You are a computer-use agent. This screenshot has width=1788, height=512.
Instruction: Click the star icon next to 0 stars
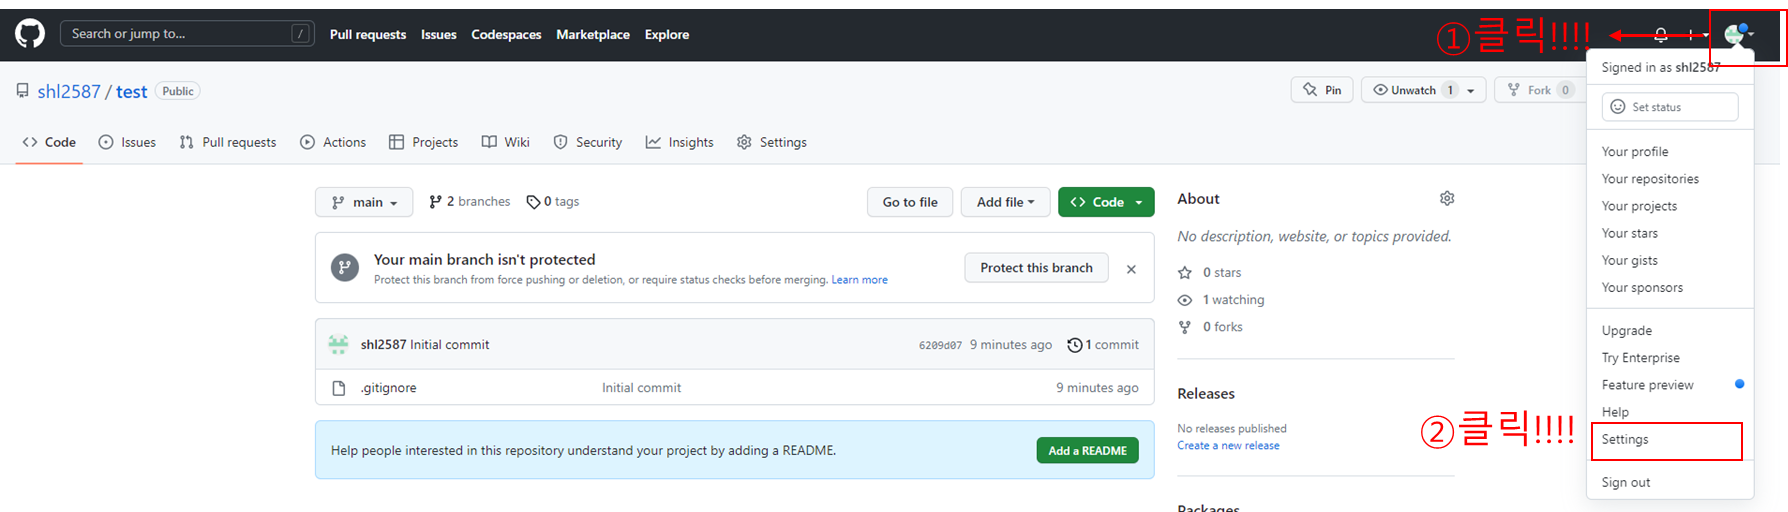click(x=1185, y=273)
